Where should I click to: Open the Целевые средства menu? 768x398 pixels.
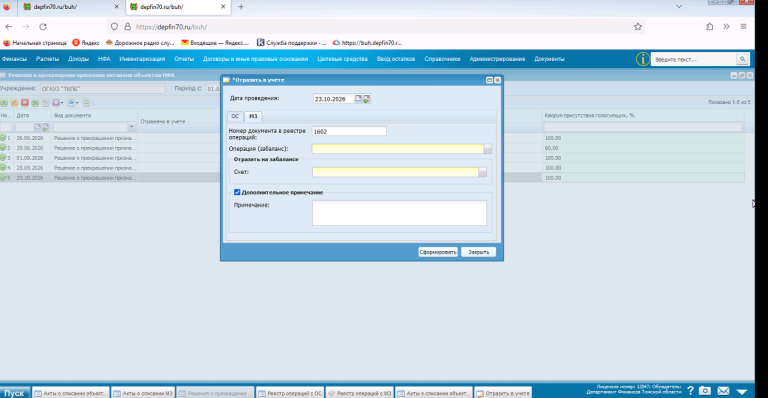click(342, 59)
